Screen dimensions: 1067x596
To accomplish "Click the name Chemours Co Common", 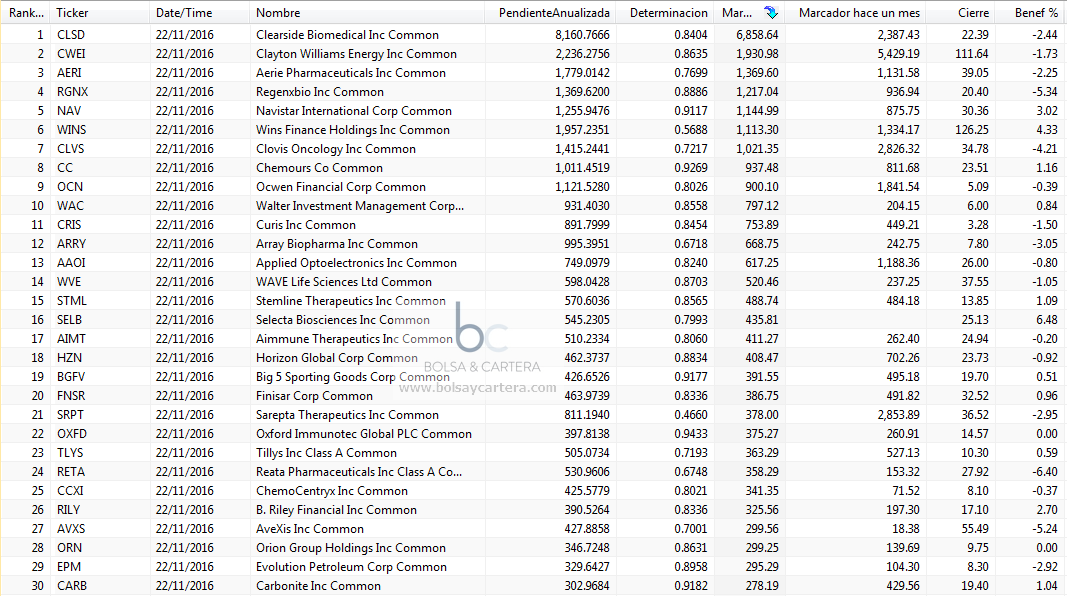I will pyautogui.click(x=319, y=168).
